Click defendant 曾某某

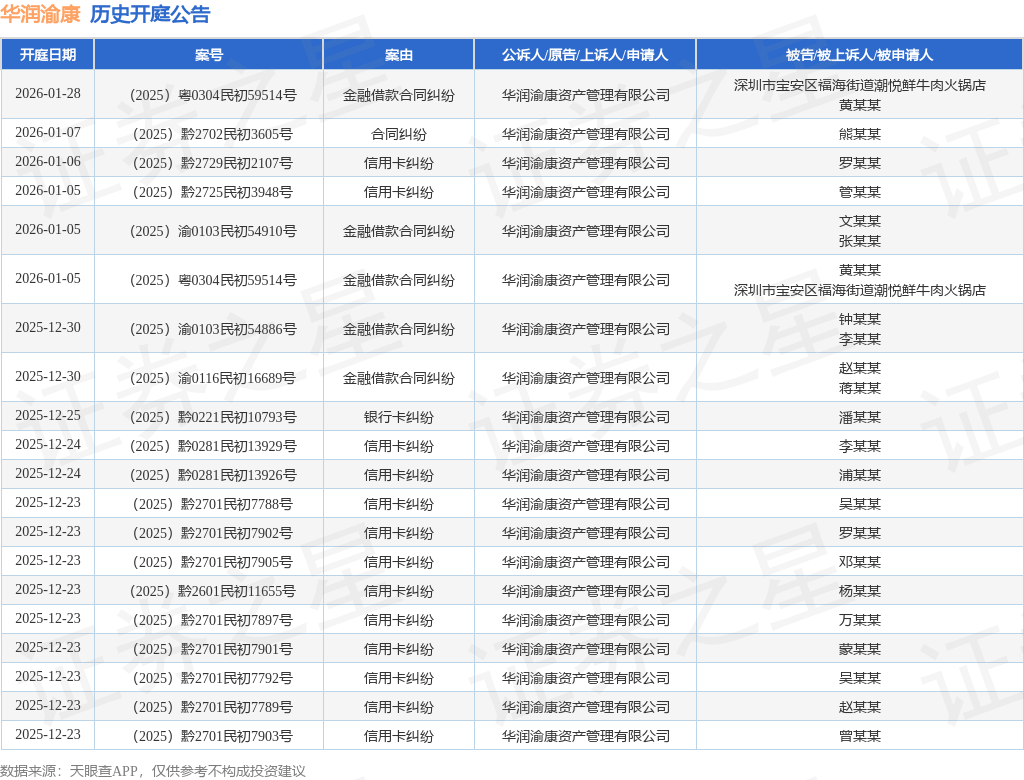[859, 736]
